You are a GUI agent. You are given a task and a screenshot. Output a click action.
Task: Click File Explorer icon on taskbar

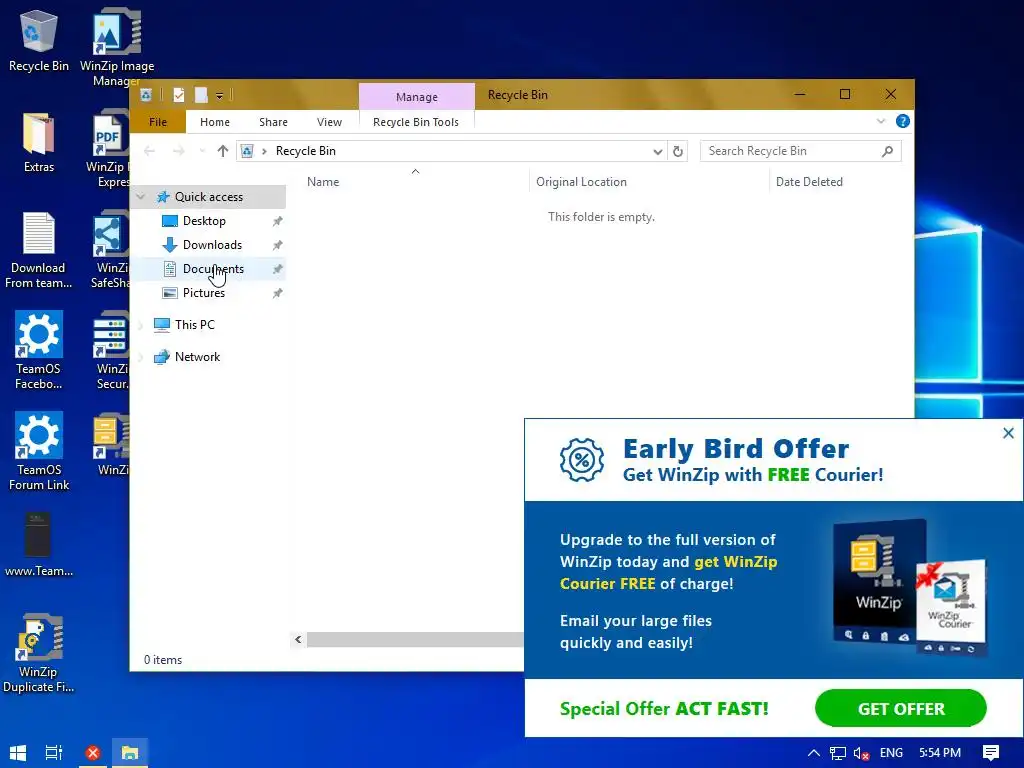point(130,753)
